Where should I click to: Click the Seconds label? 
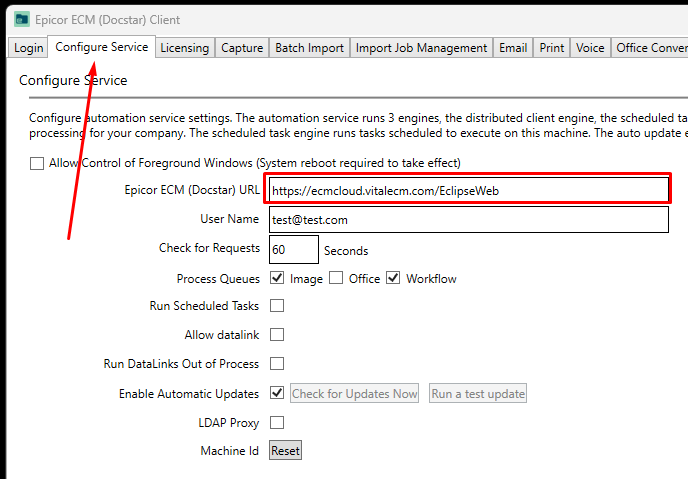346,250
